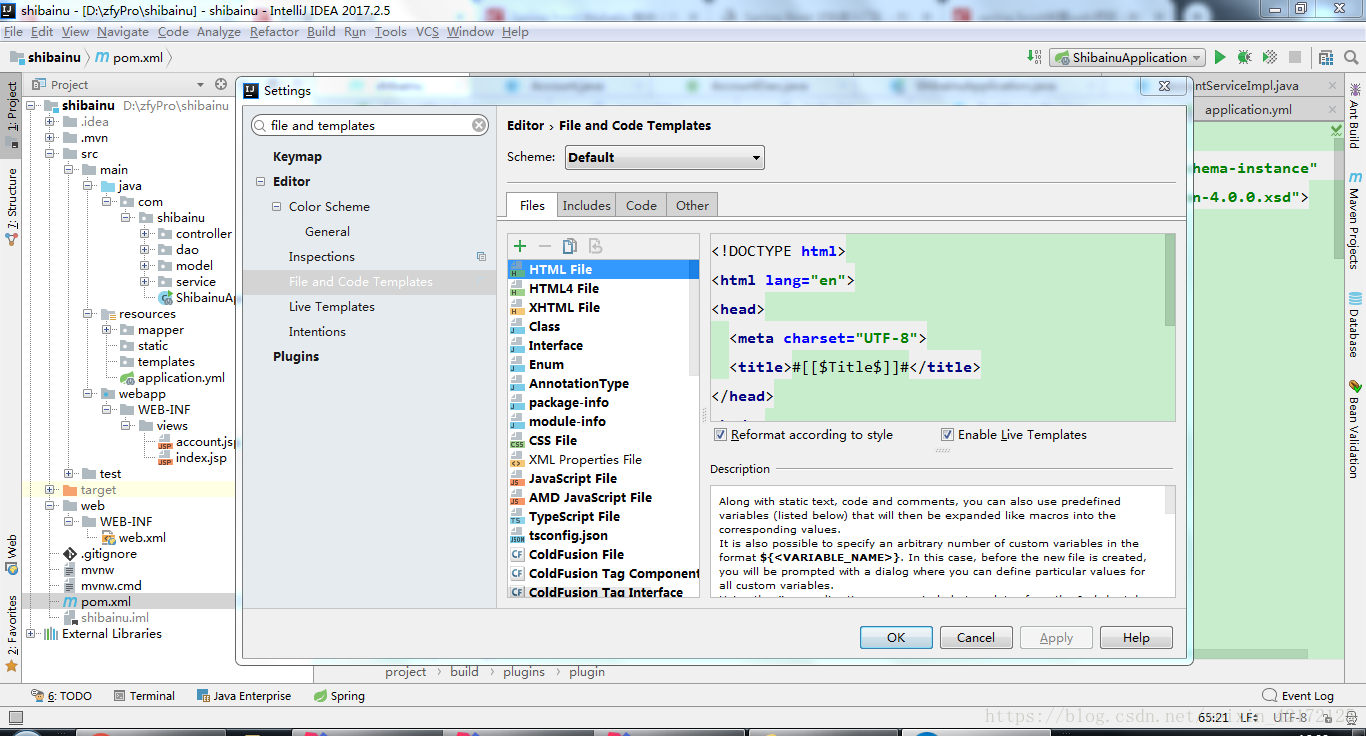Click the Make Project build icon
Image resolution: width=1366 pixels, height=736 pixels.
[x=1033, y=58]
